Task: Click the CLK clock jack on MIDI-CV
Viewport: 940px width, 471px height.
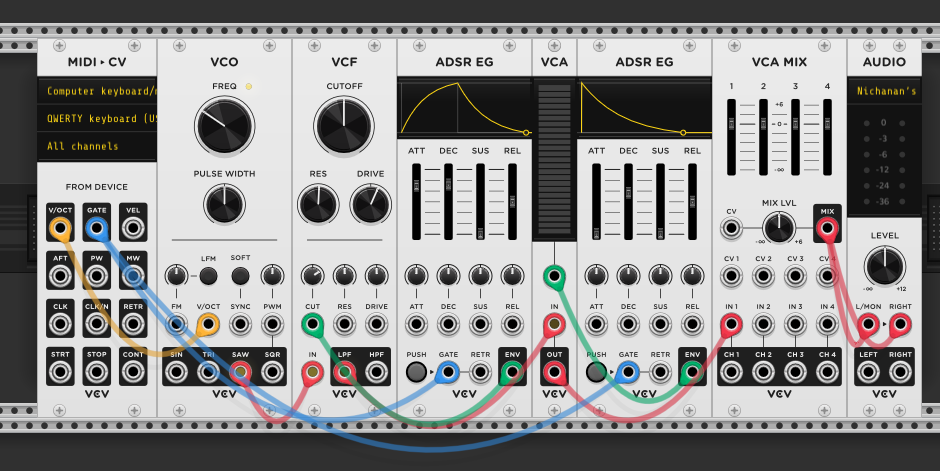Action: 61,324
